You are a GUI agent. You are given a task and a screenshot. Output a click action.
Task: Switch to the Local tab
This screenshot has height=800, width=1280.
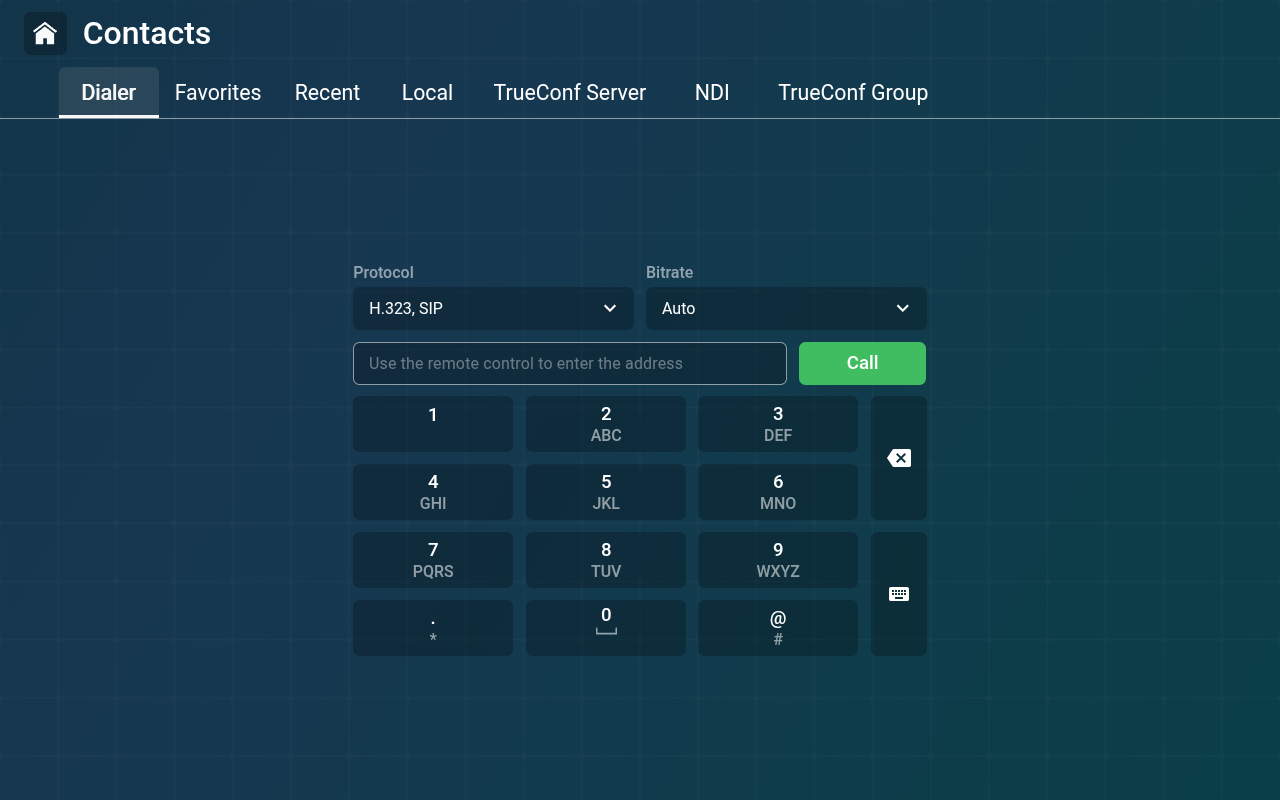(427, 92)
